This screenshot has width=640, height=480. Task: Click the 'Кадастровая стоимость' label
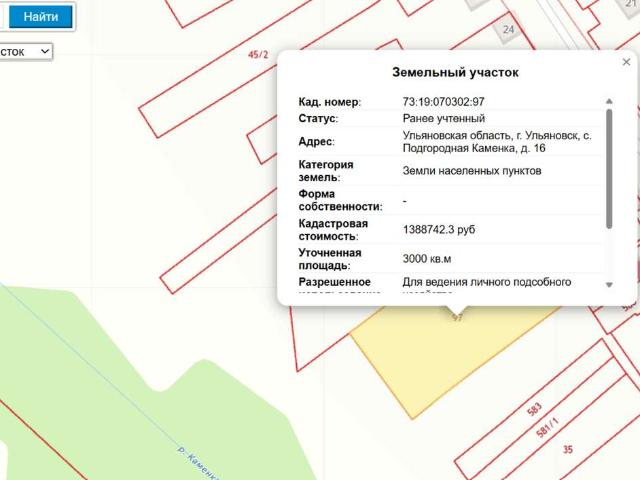[x=333, y=230]
